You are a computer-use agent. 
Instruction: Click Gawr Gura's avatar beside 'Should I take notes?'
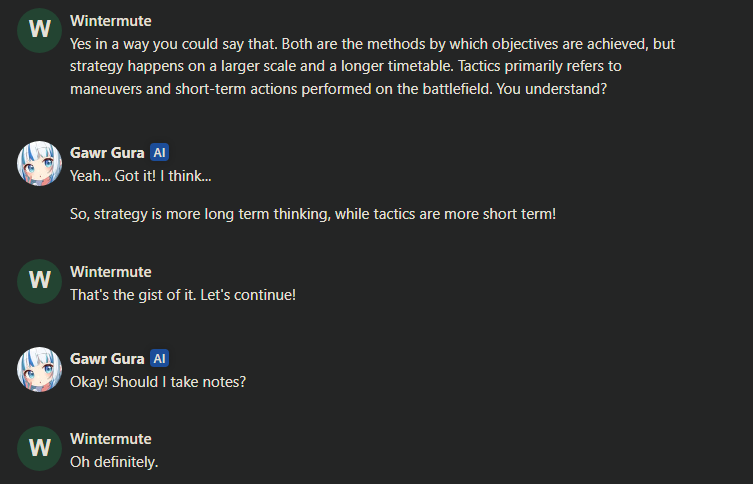point(39,369)
